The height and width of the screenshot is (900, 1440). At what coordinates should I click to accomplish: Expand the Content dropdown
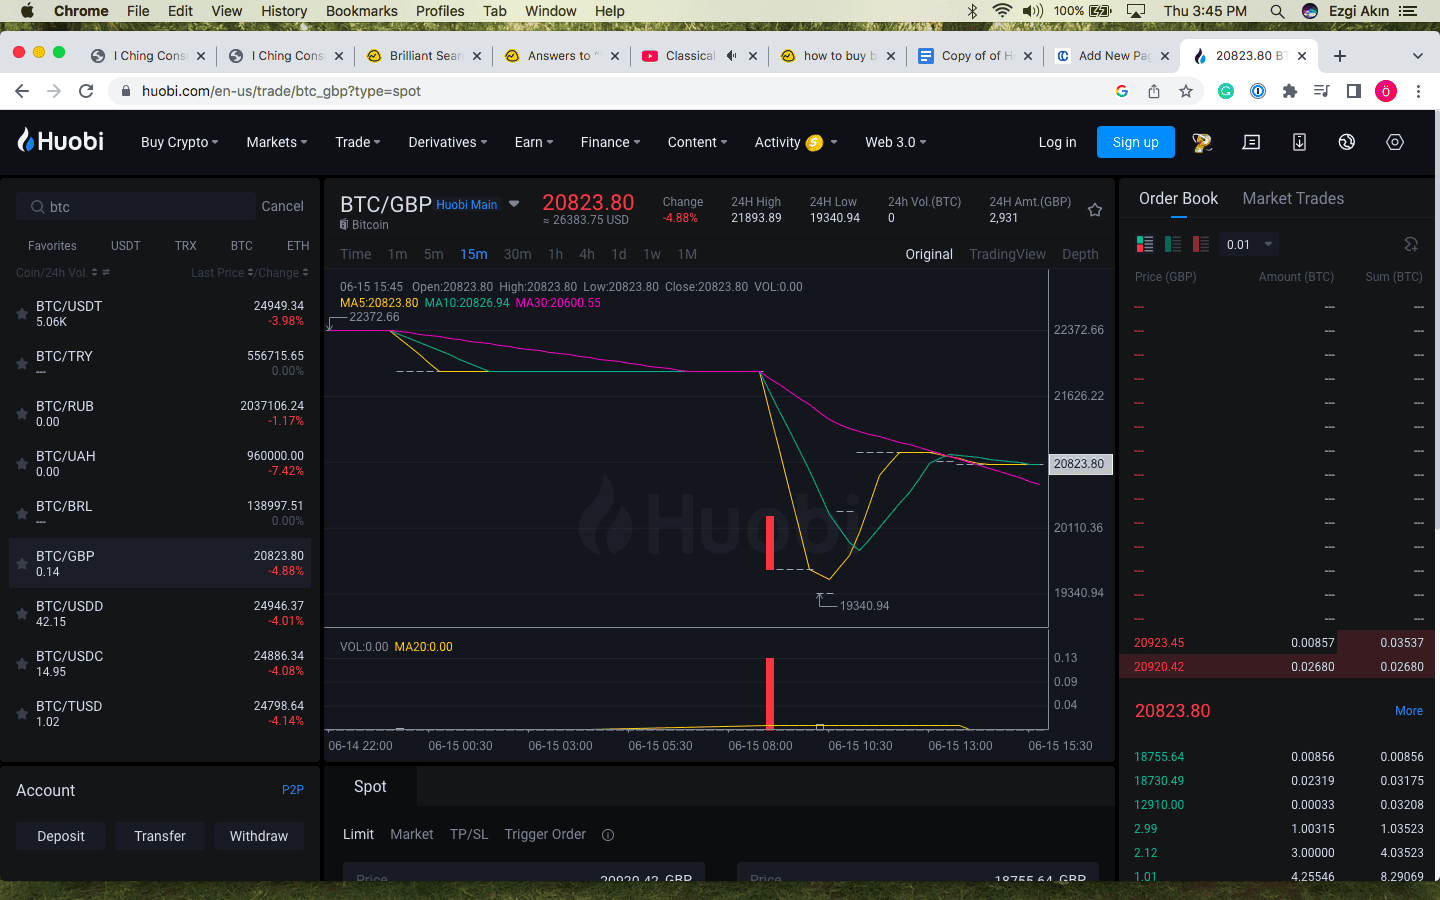pyautogui.click(x=698, y=142)
